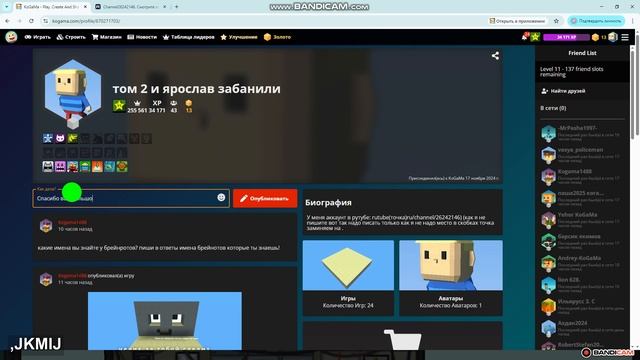
Task: Click the Биография heading
Action: [328, 203]
